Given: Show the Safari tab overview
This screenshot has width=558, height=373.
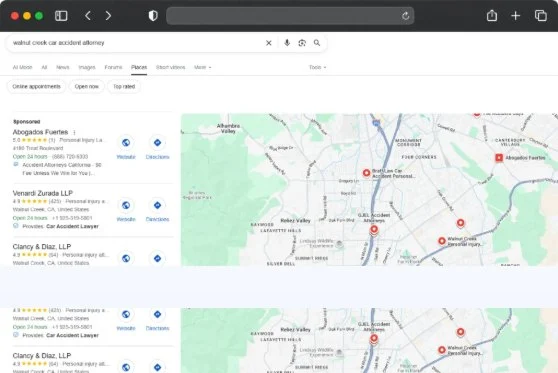Looking at the screenshot, I should pos(541,16).
